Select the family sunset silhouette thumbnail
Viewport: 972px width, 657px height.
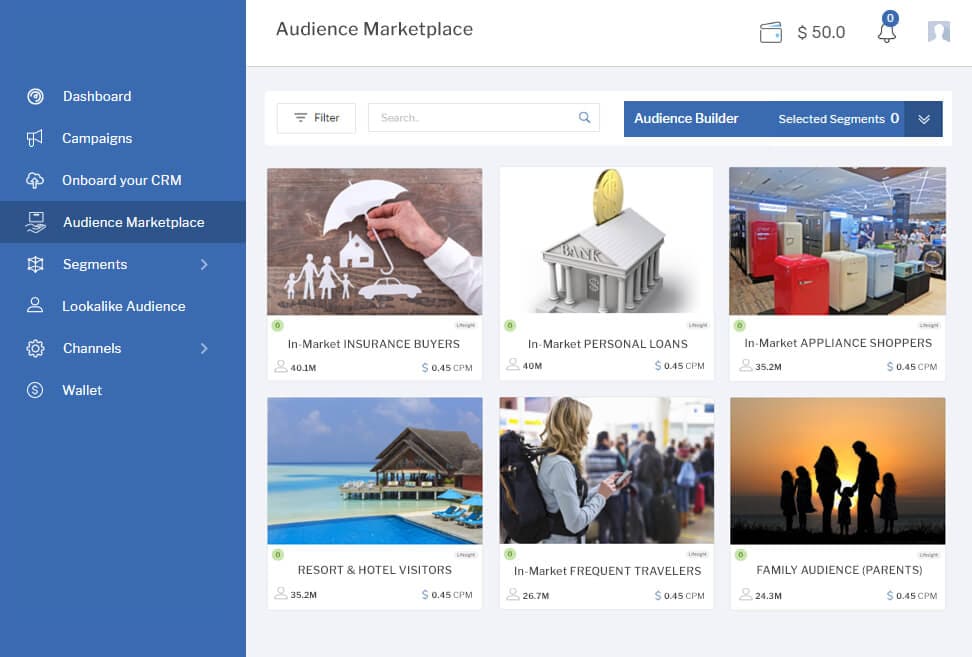coord(837,471)
